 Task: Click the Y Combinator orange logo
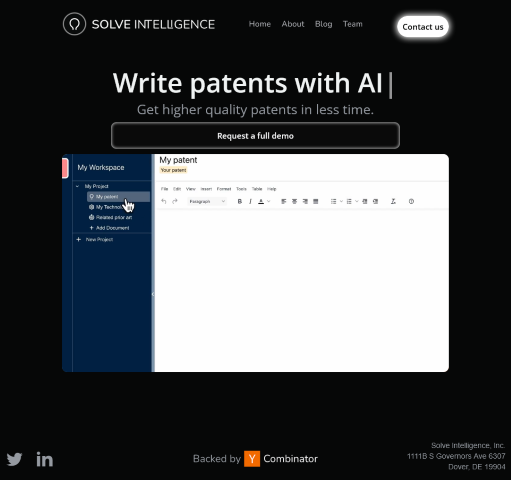click(252, 459)
